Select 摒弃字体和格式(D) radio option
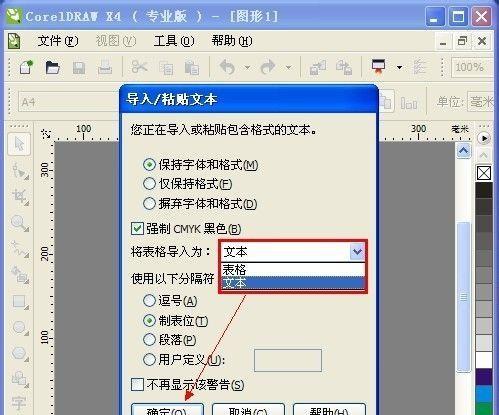 tap(200, 203)
